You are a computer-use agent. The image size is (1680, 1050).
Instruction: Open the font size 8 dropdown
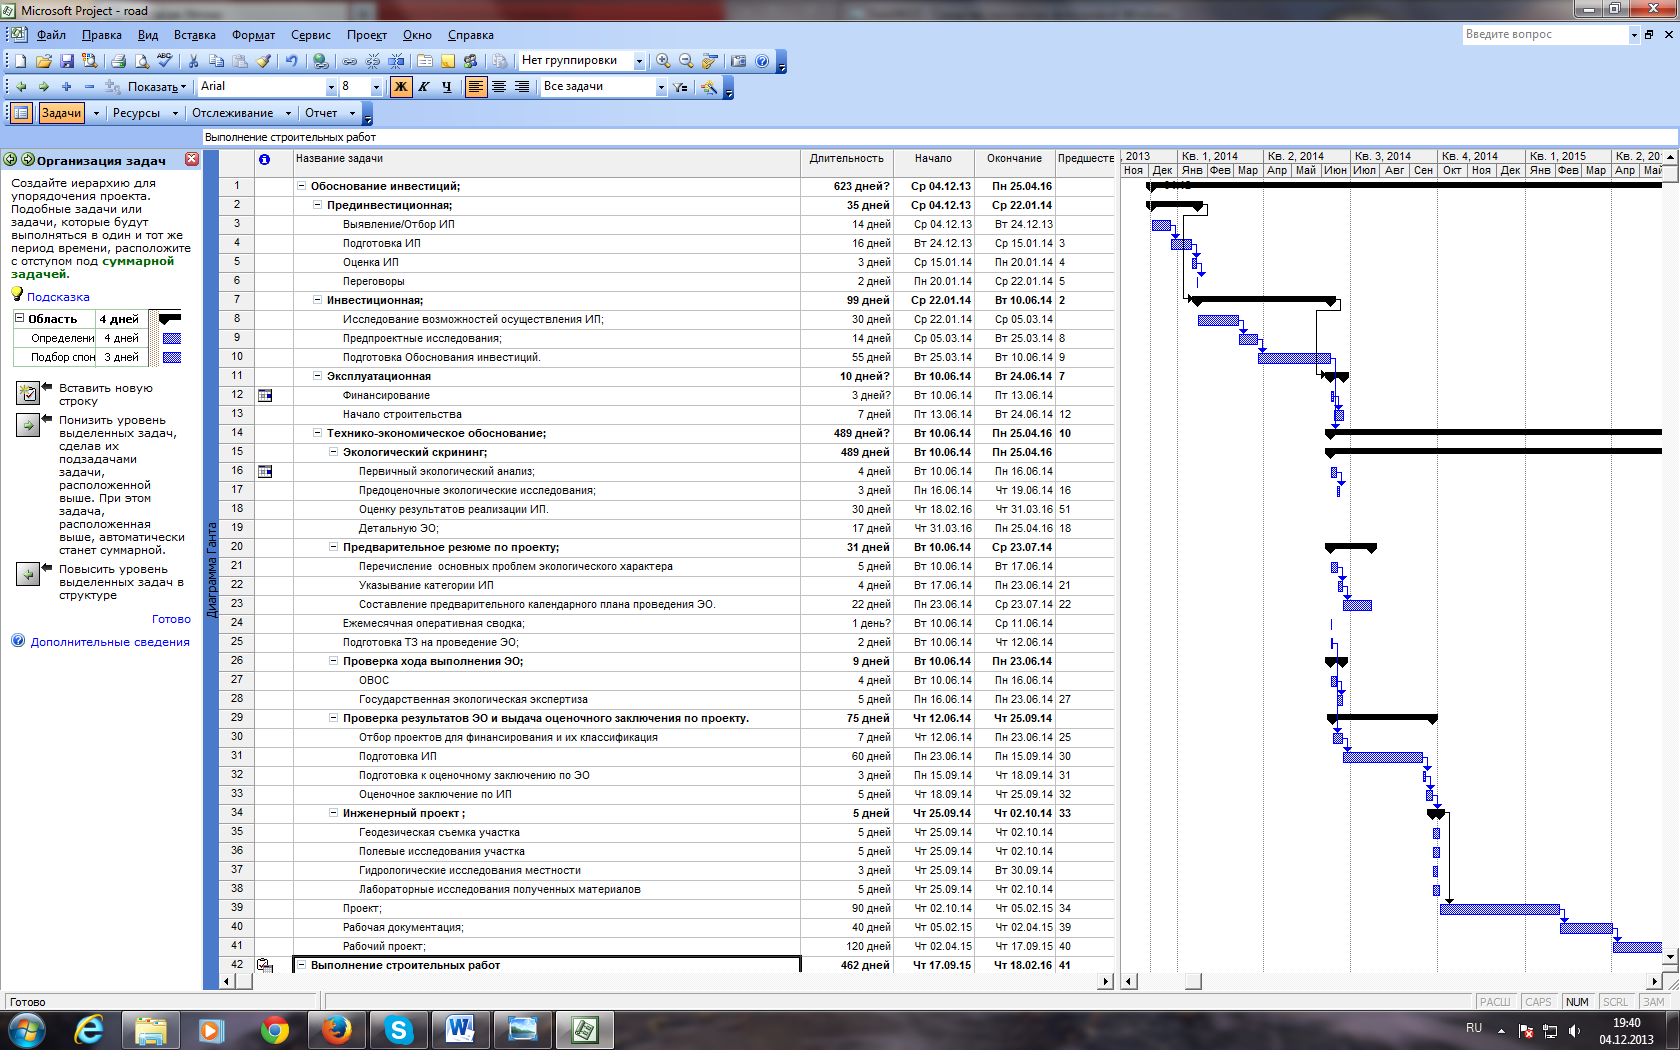[376, 87]
